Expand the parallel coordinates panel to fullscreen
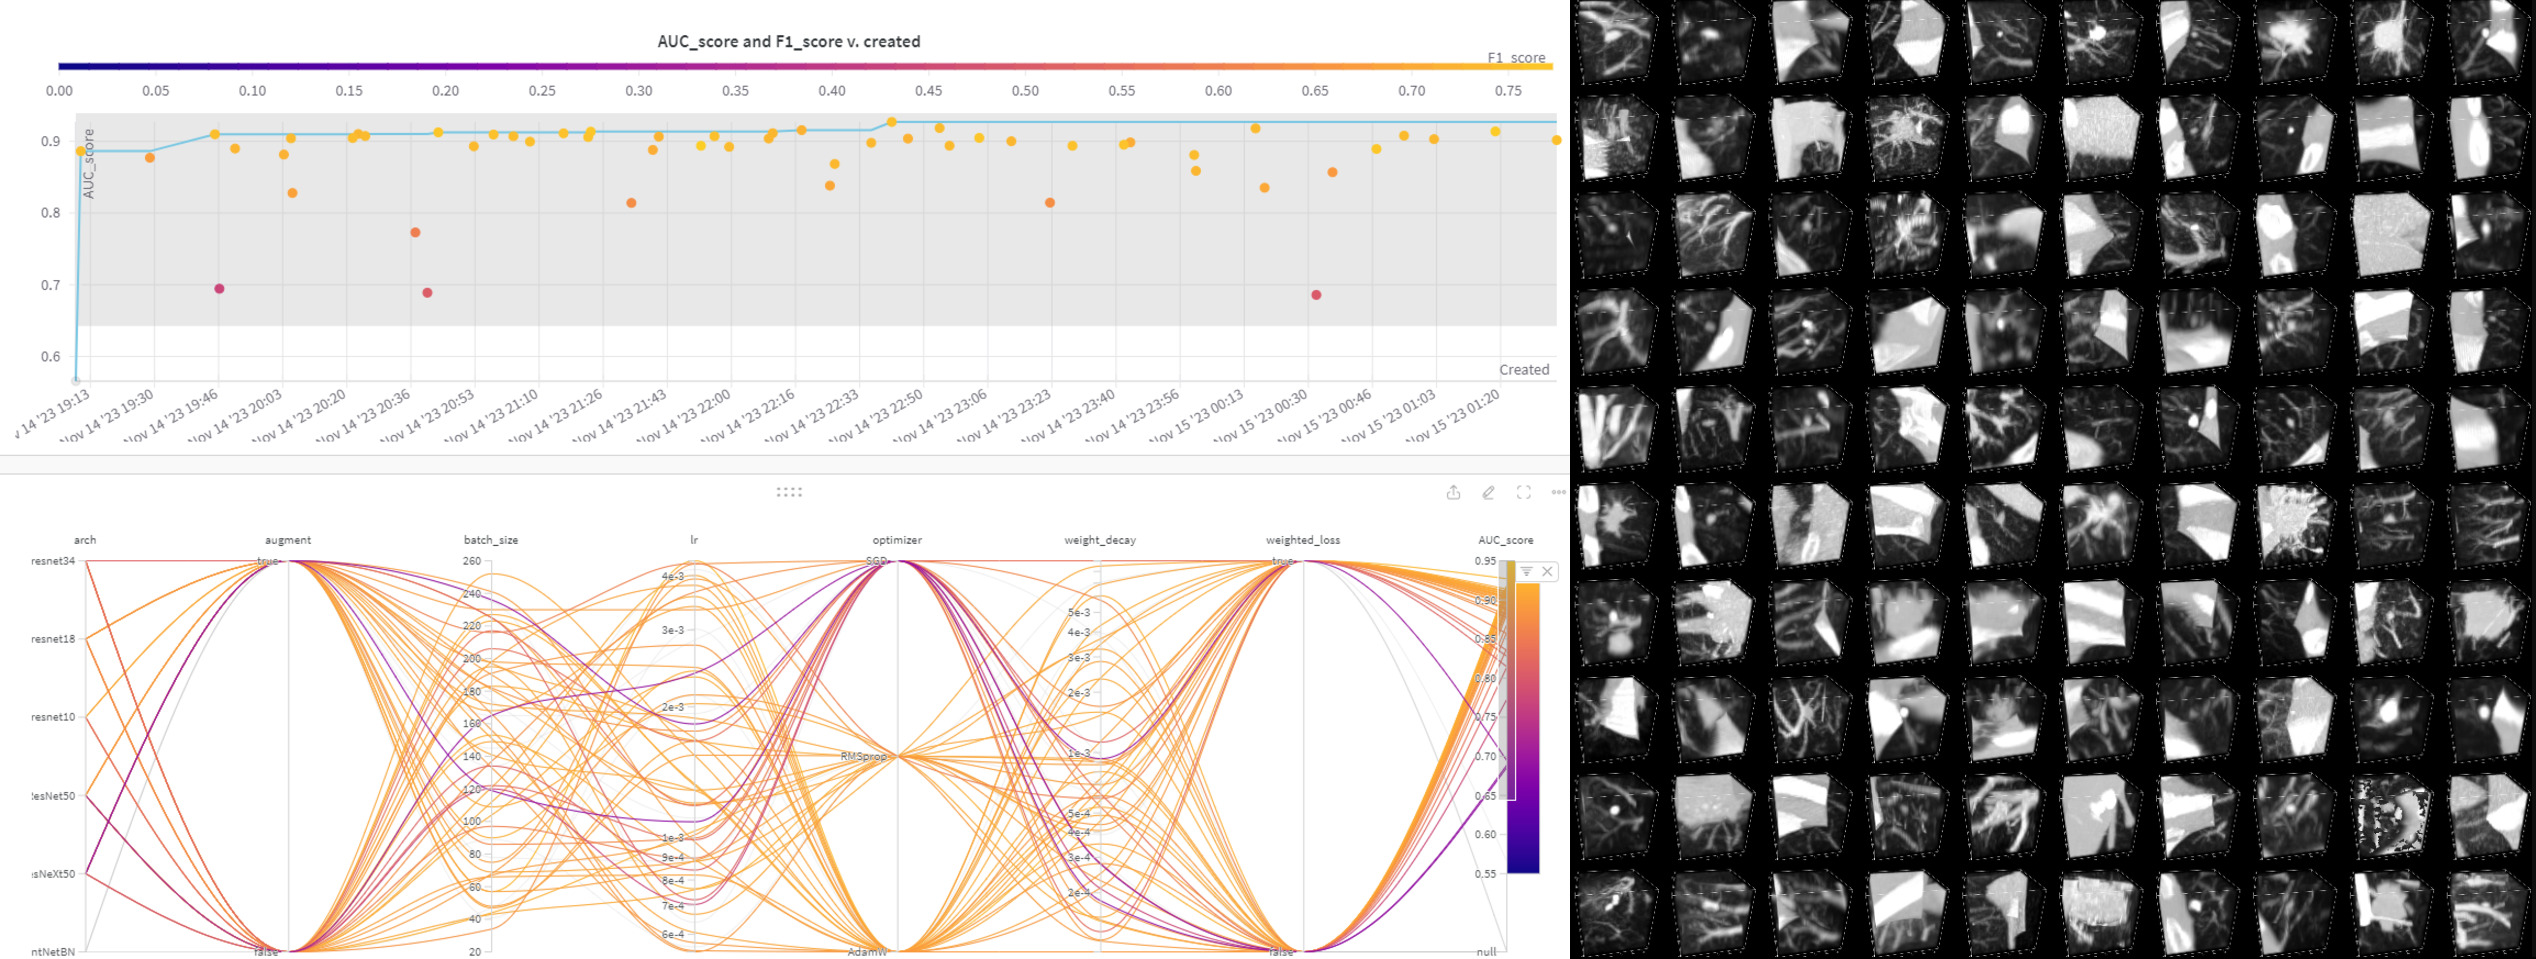 tap(1522, 492)
